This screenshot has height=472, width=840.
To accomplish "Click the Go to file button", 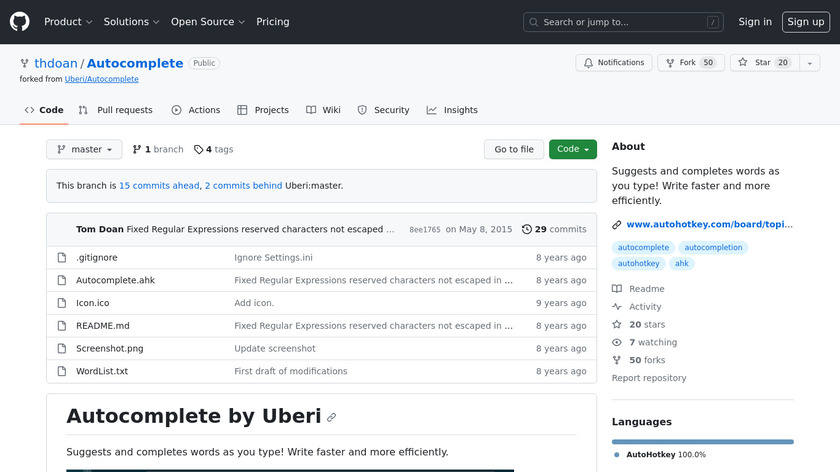I will tap(514, 149).
